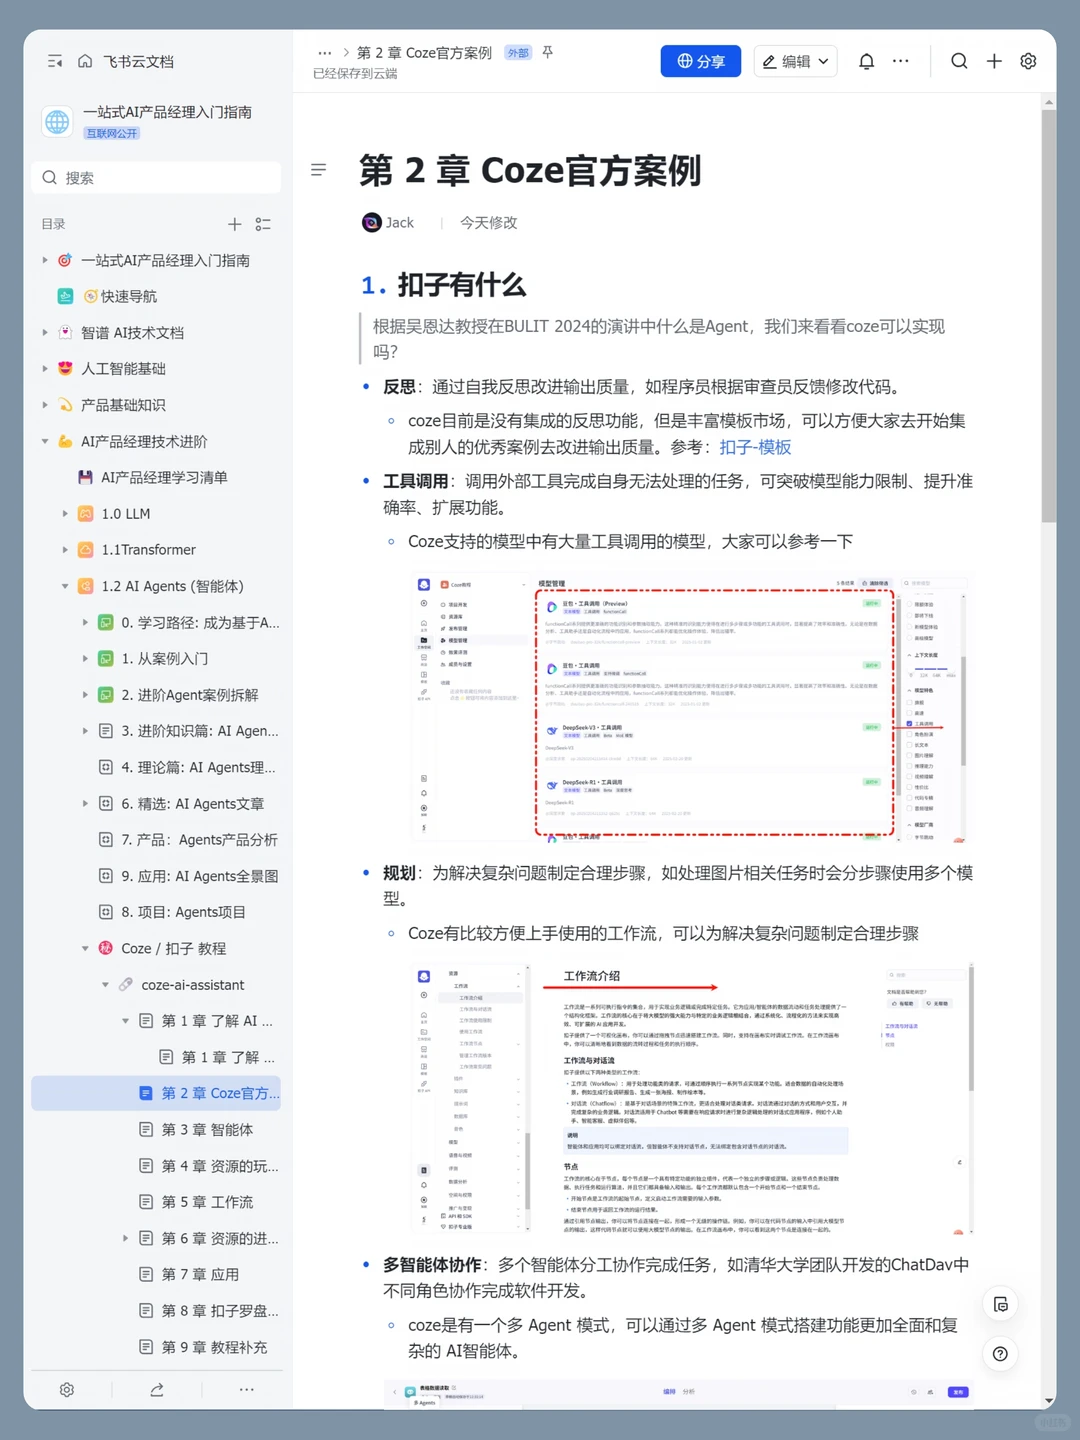Click the share arrow icon at the sidebar bottom
The height and width of the screenshot is (1440, 1080).
[157, 1390]
